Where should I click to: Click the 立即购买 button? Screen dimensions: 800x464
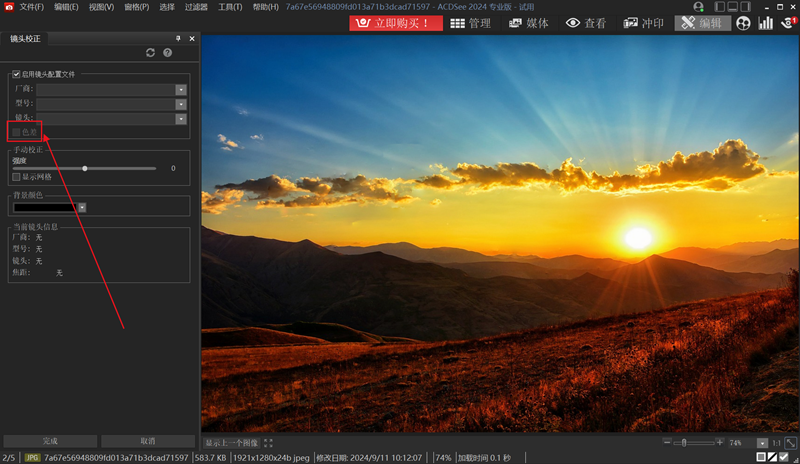pos(396,23)
